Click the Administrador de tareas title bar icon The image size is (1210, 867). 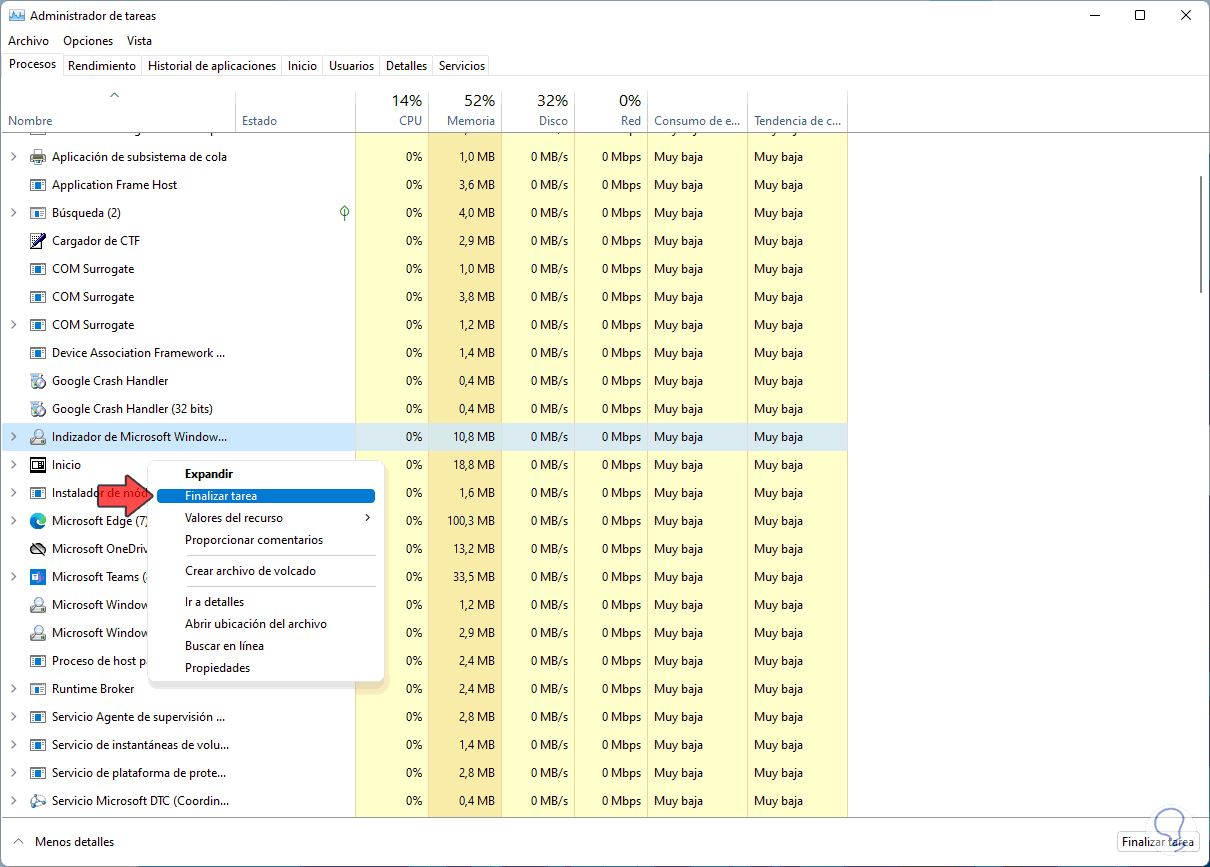[15, 16]
